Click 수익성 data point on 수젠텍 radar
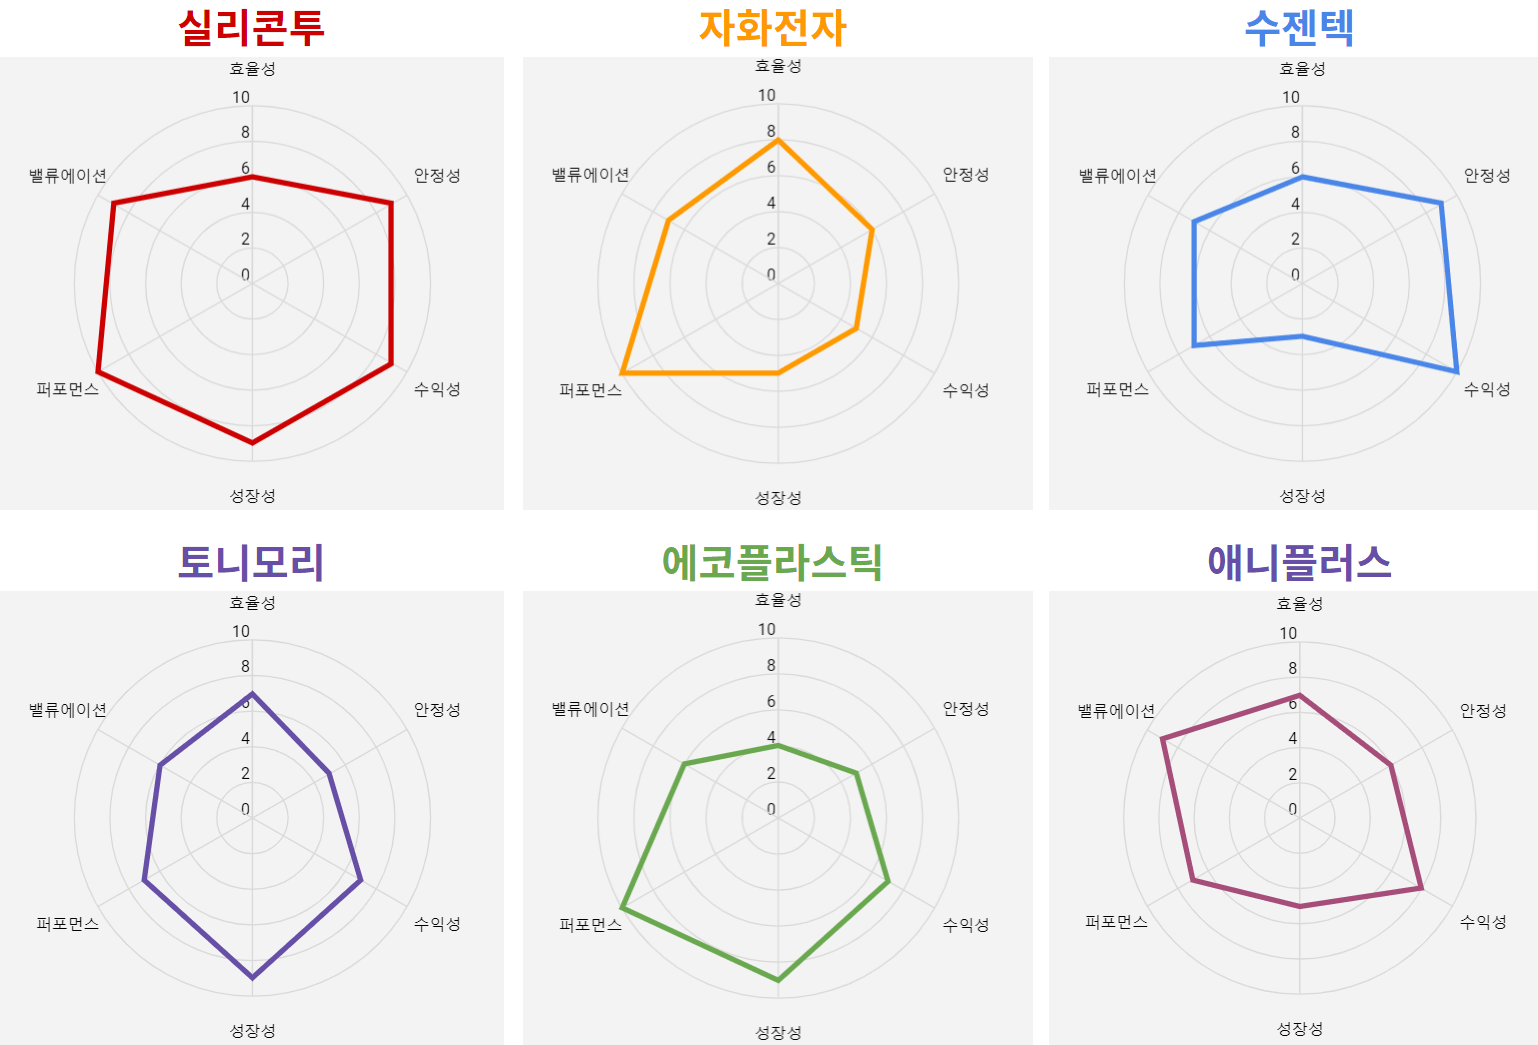Viewport: 1538px width, 1045px height. click(1456, 371)
